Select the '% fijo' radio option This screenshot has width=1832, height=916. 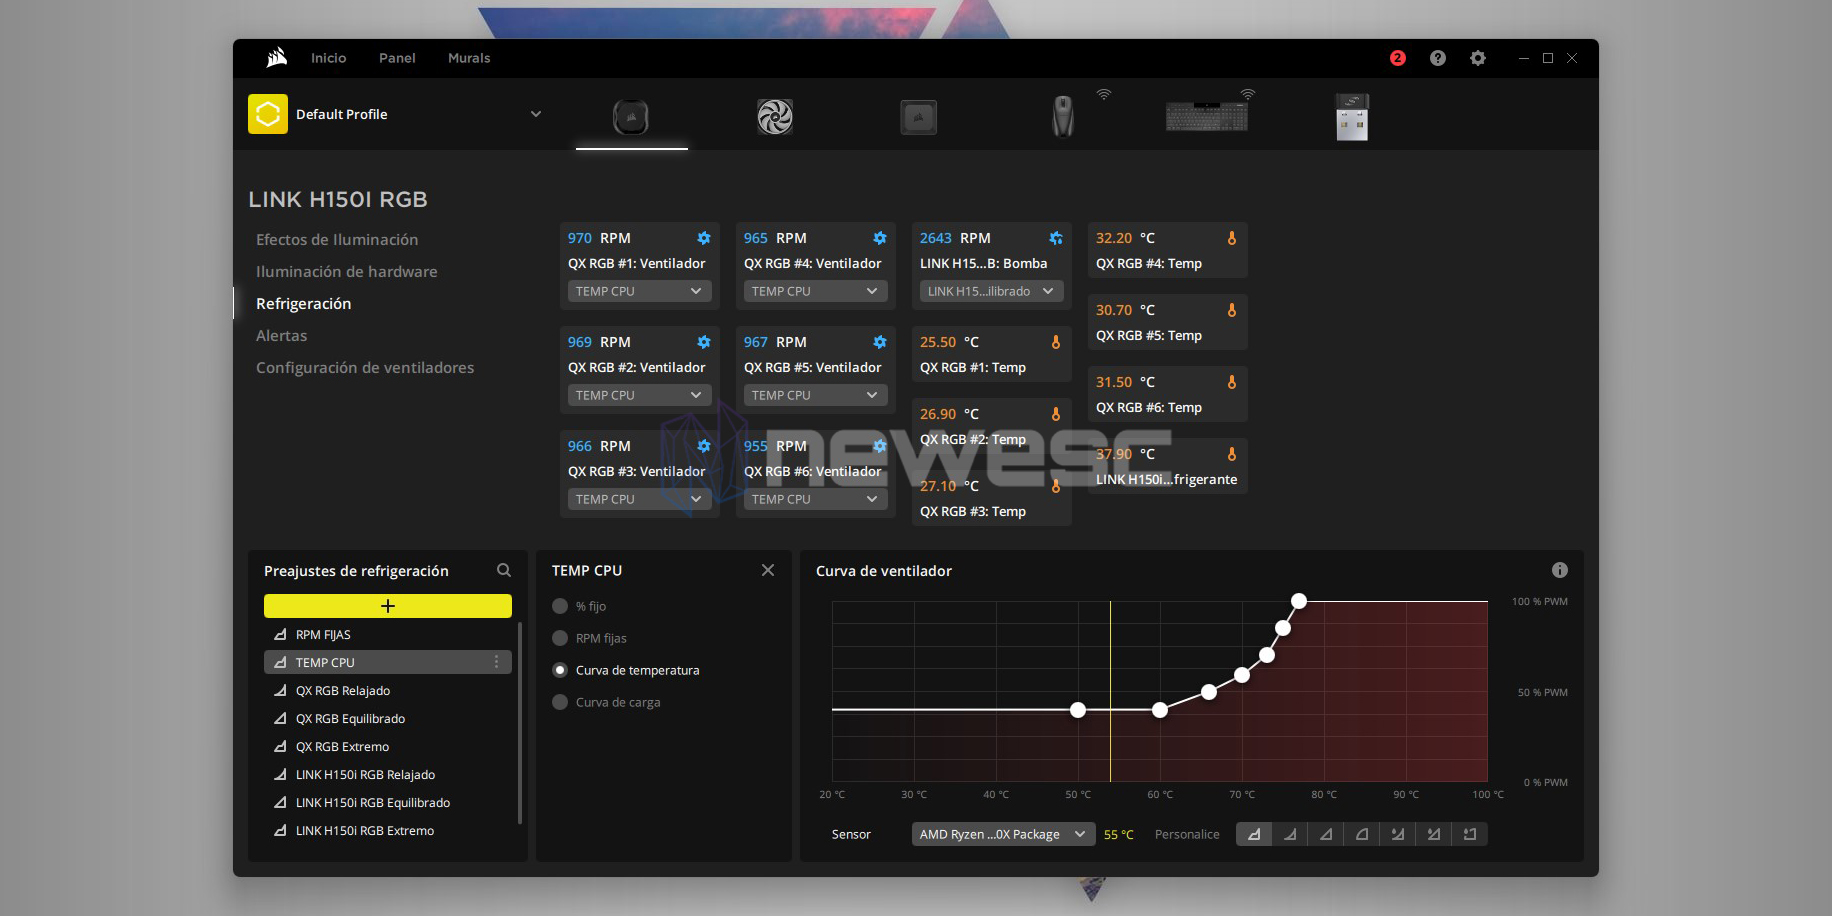point(560,606)
